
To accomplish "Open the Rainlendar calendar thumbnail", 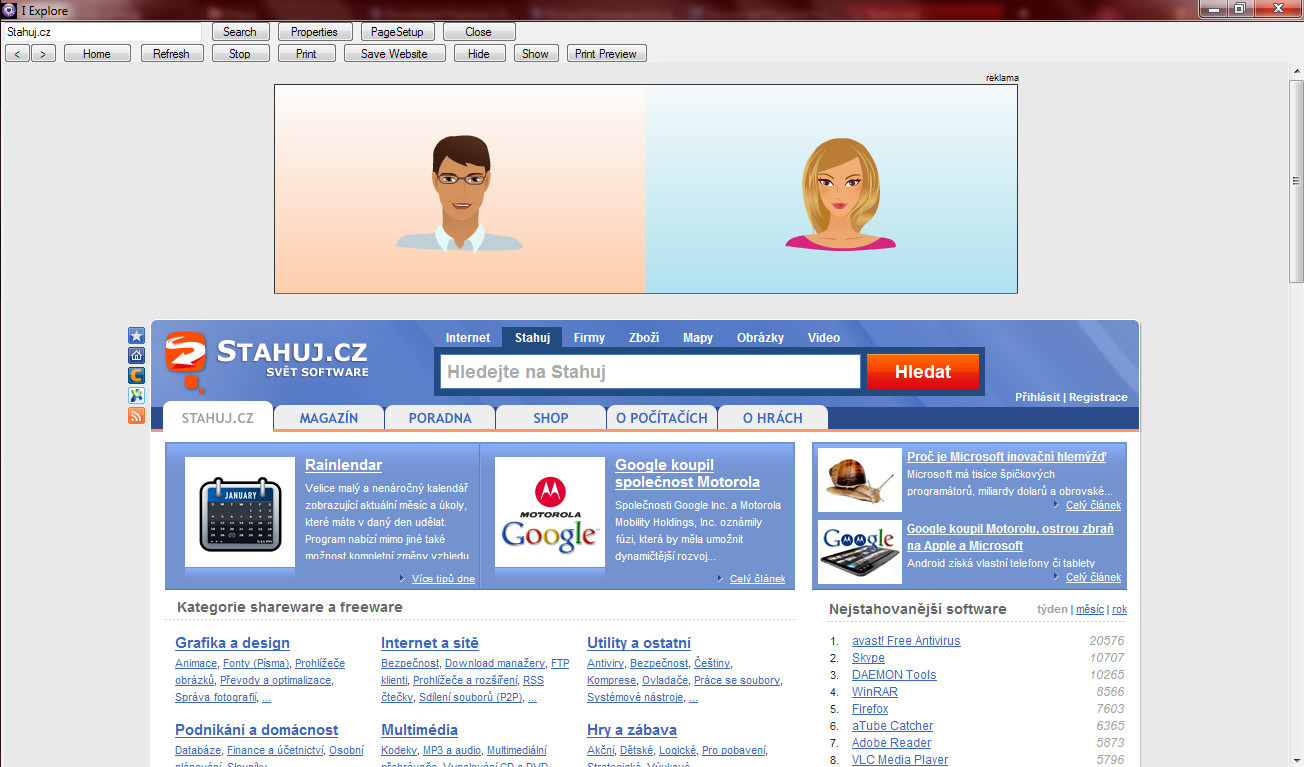I will click(x=240, y=512).
